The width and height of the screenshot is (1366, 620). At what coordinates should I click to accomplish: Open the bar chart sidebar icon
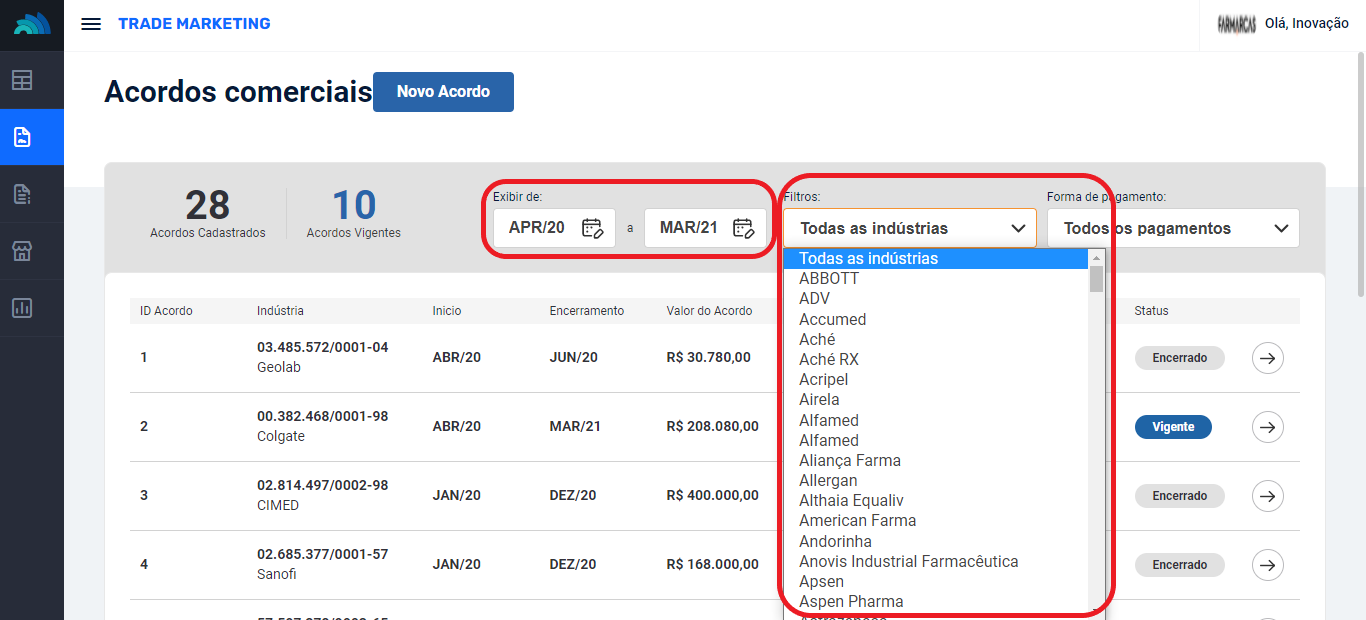22,308
